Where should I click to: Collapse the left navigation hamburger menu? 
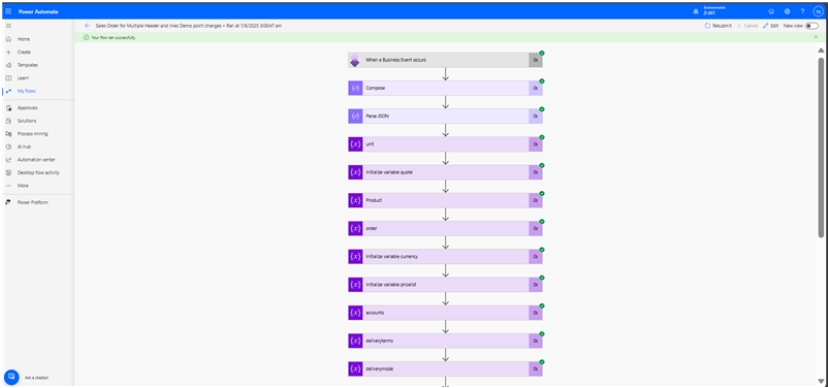[8, 25]
